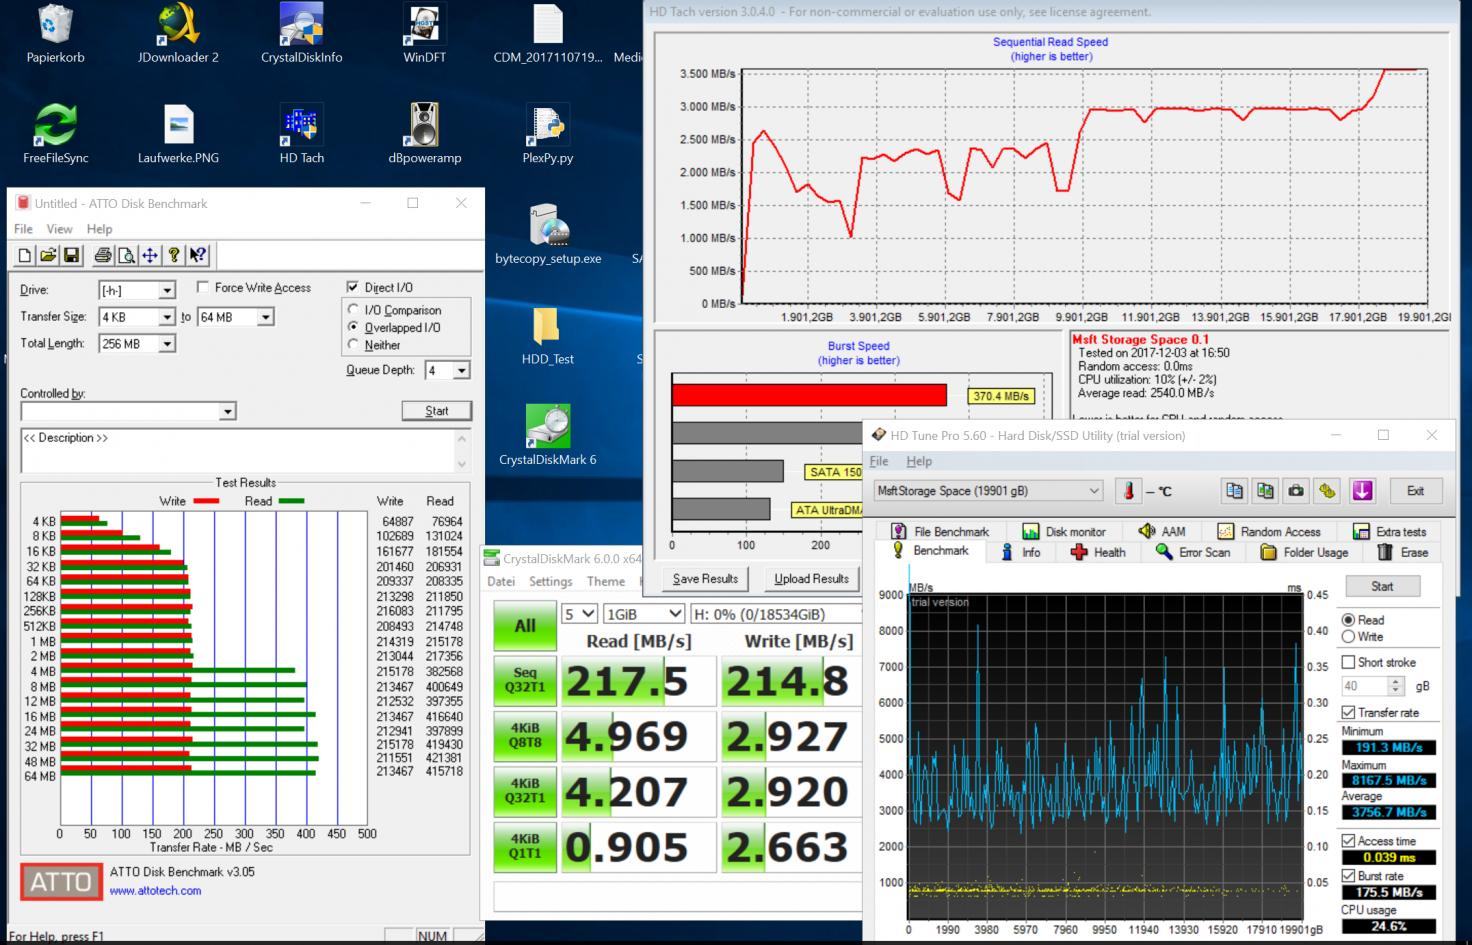
Task: Toggle Access time checkbox in HD Tune
Action: [x=1348, y=841]
